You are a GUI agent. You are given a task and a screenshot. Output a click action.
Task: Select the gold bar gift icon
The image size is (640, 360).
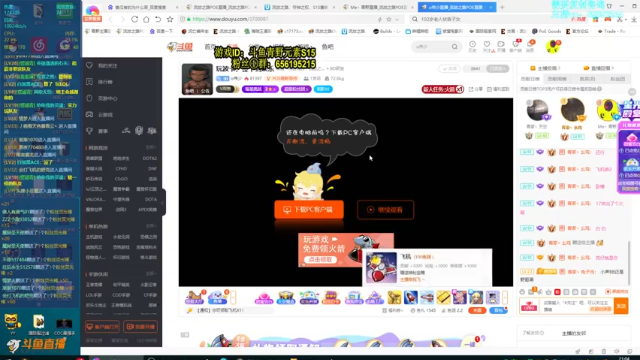tap(443, 297)
